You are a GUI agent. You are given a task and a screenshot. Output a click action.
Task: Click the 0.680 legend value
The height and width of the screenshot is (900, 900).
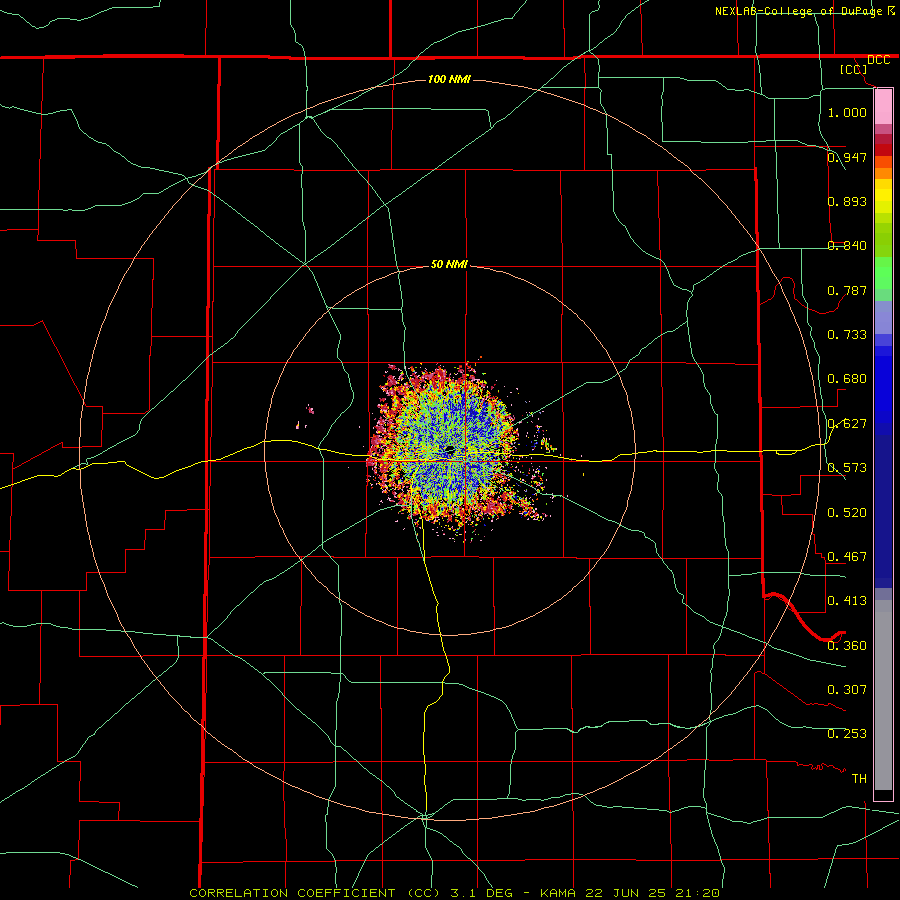(847, 379)
